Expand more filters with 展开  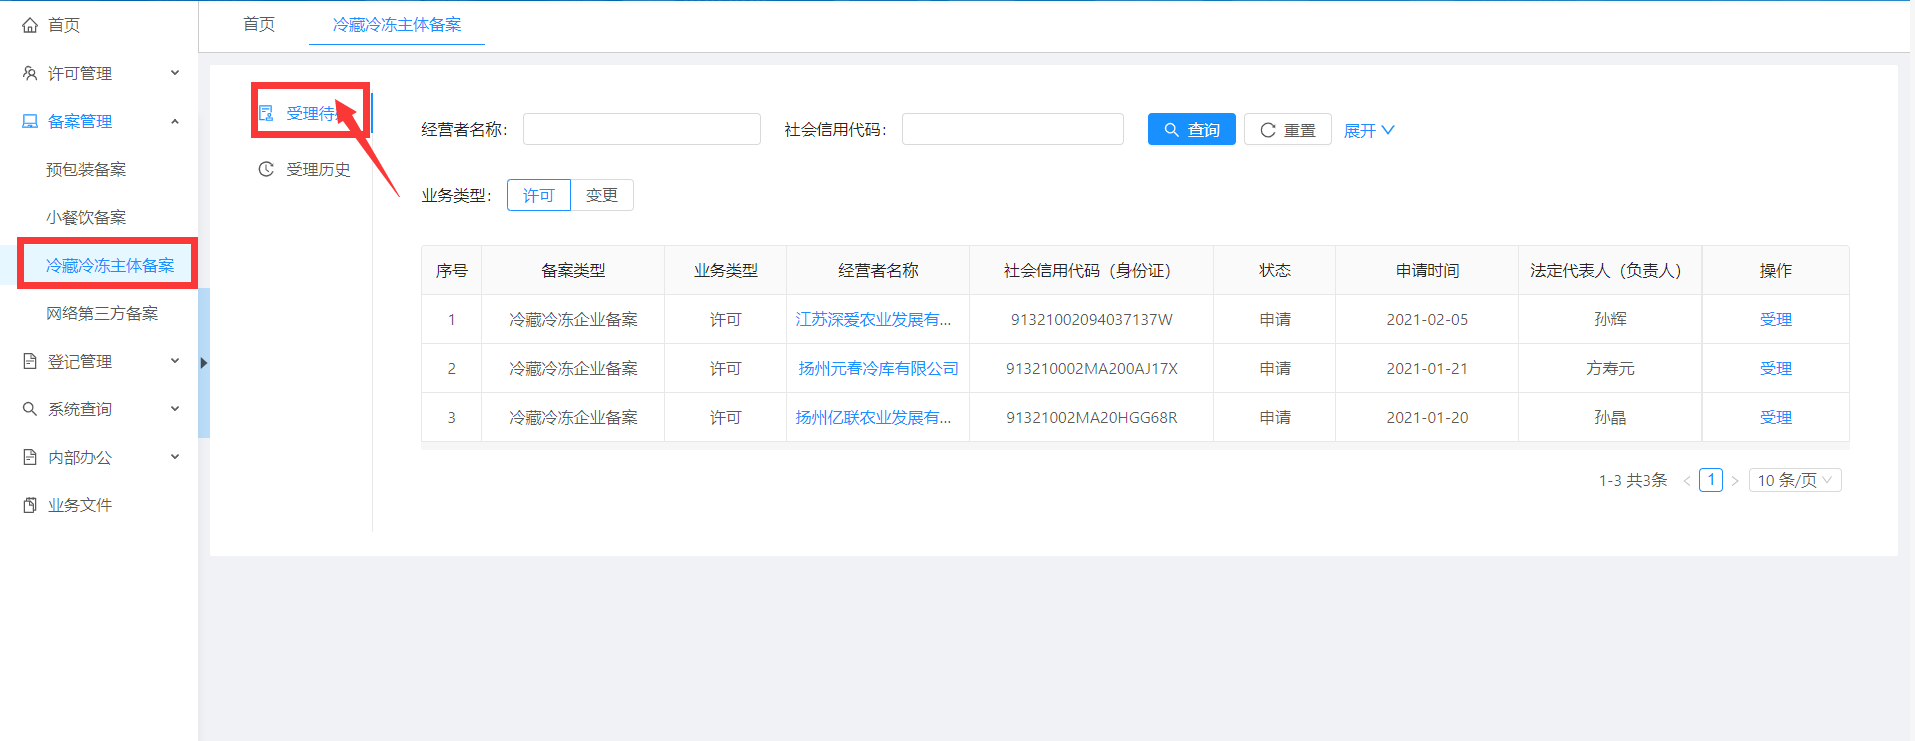point(1368,130)
